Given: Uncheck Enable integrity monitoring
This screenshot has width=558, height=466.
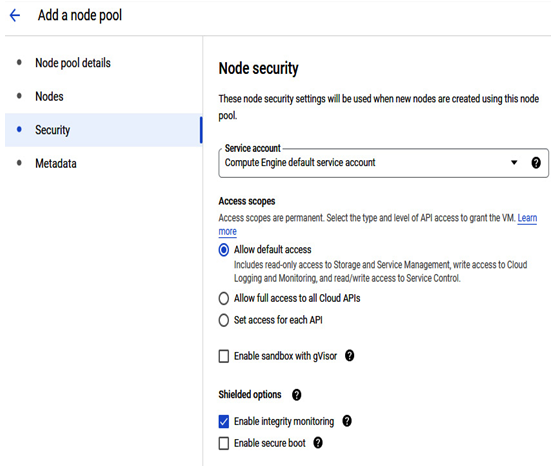Looking at the screenshot, I should point(223,422).
